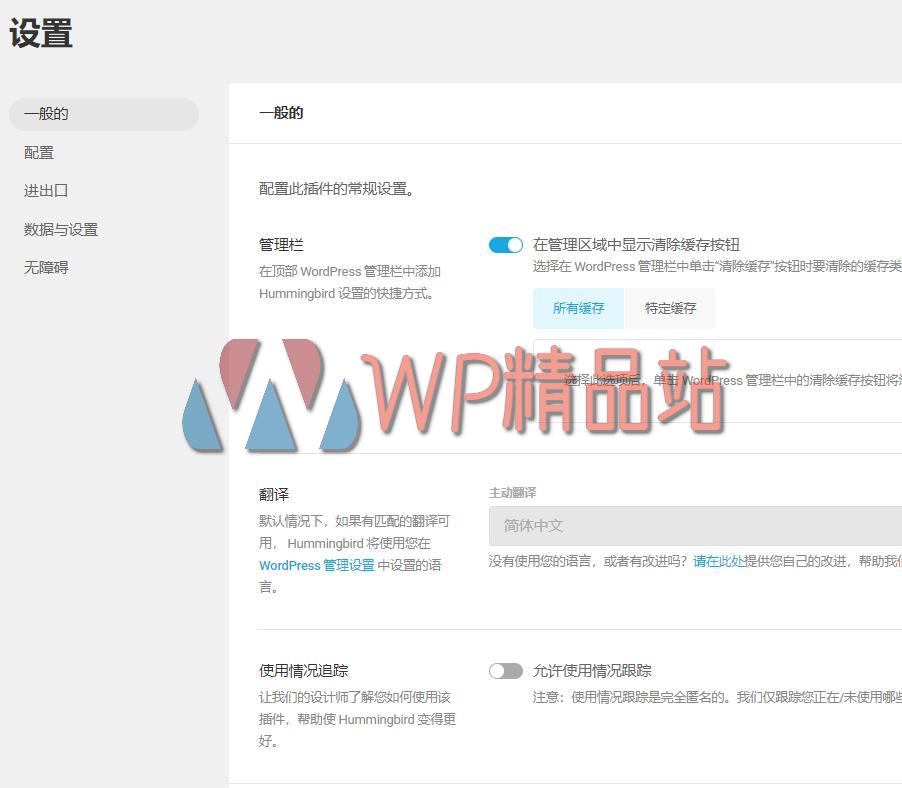The height and width of the screenshot is (788, 902).
Task: Switch to the 特定缓存 tab
Action: coord(669,308)
